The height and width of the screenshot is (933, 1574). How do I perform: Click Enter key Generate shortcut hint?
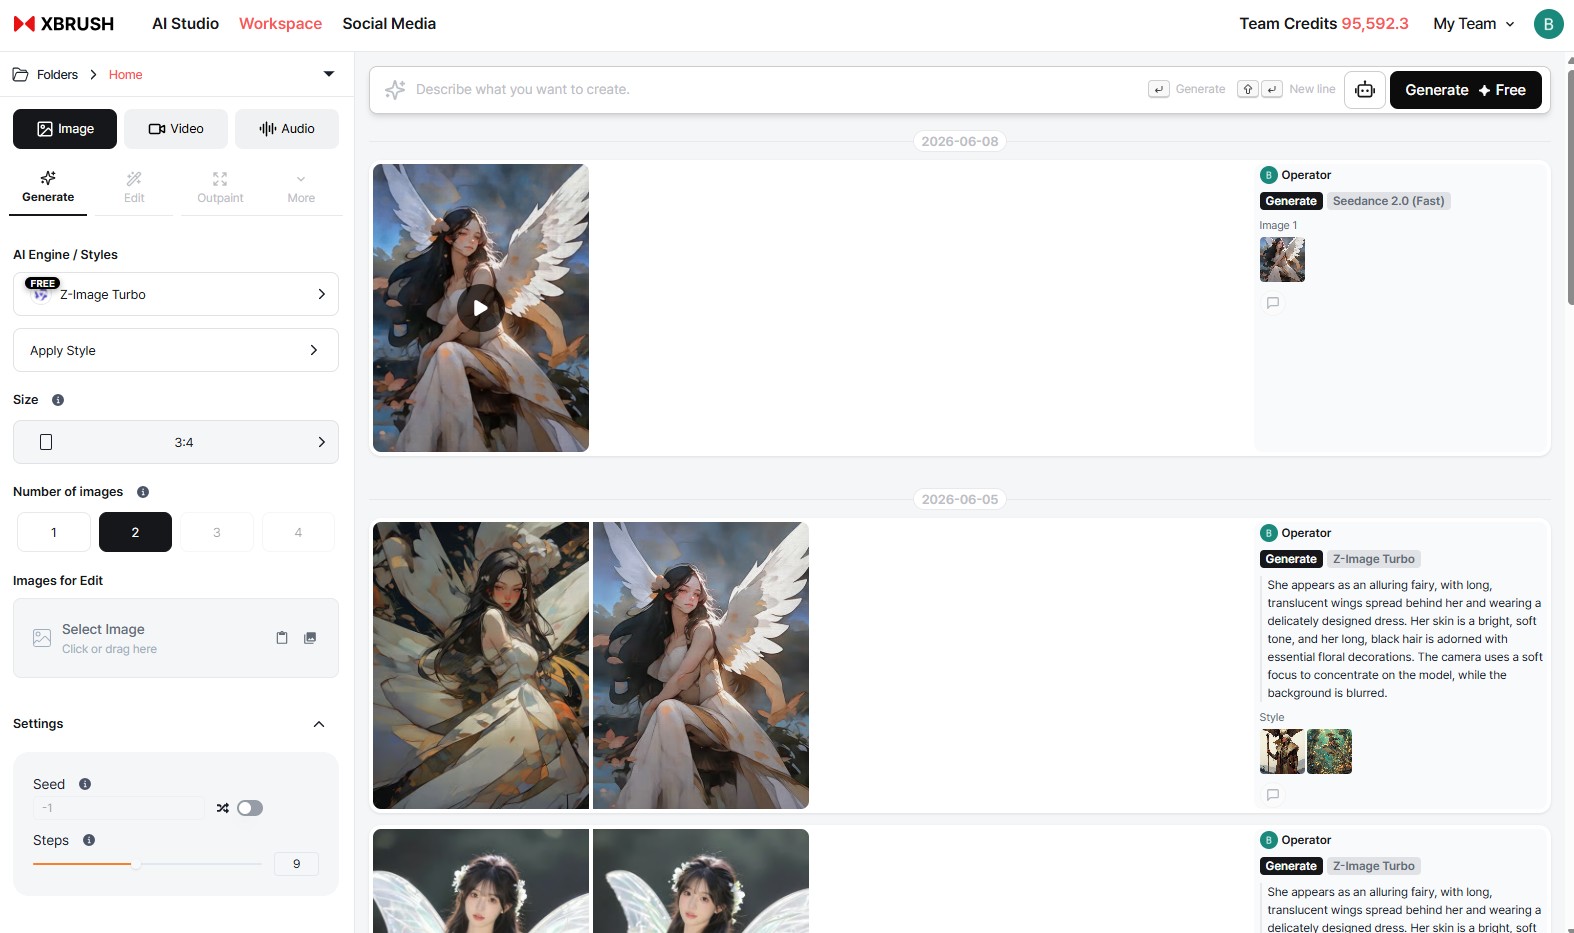[x=1159, y=89]
